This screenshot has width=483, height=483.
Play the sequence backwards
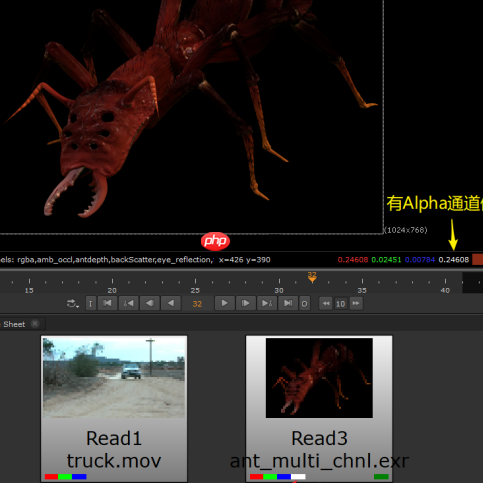click(171, 303)
